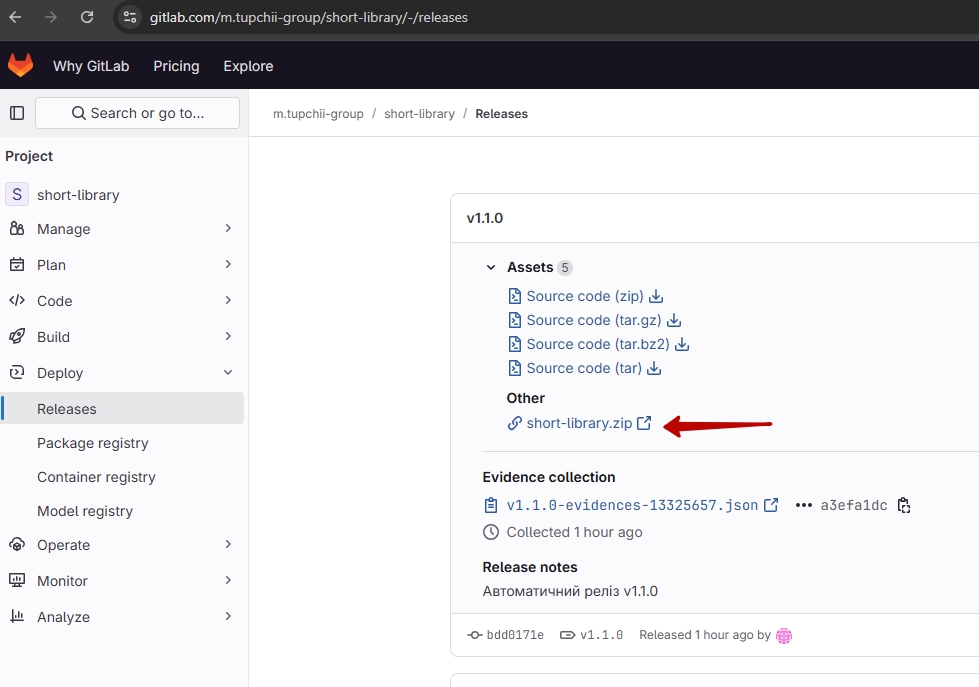Expand the Code section chevron

(x=228, y=300)
